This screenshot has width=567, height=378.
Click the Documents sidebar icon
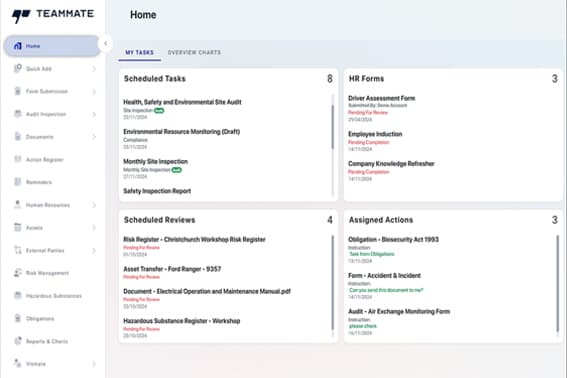[x=17, y=136]
